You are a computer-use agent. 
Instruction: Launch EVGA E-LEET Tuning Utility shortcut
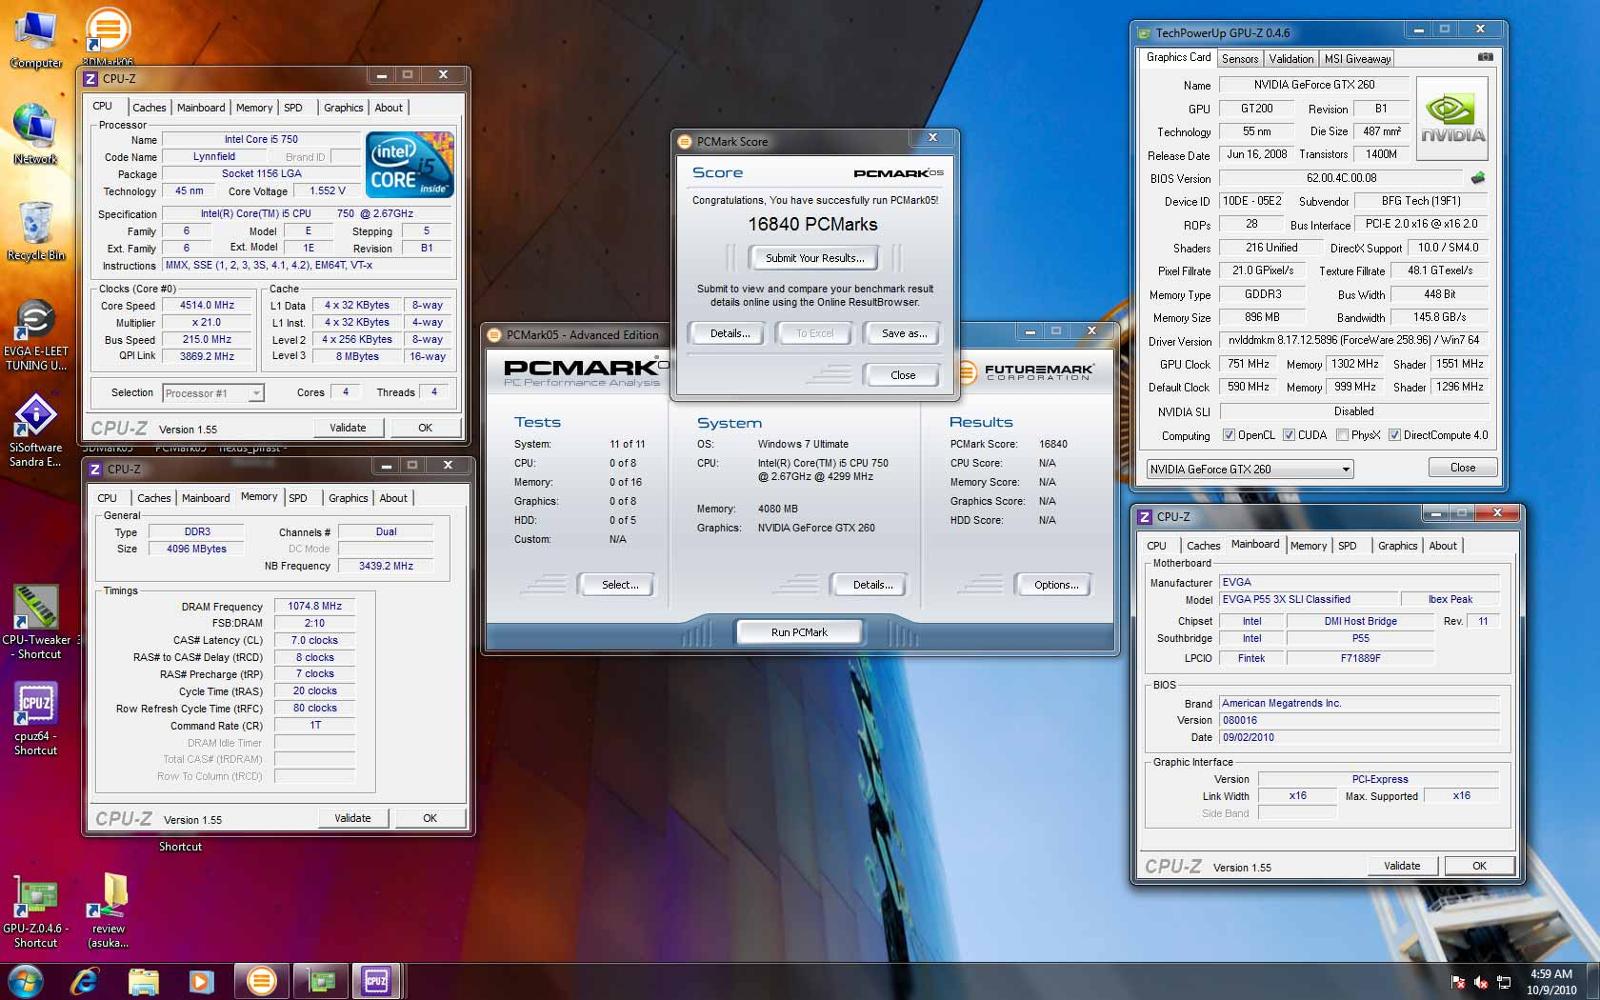tap(36, 336)
